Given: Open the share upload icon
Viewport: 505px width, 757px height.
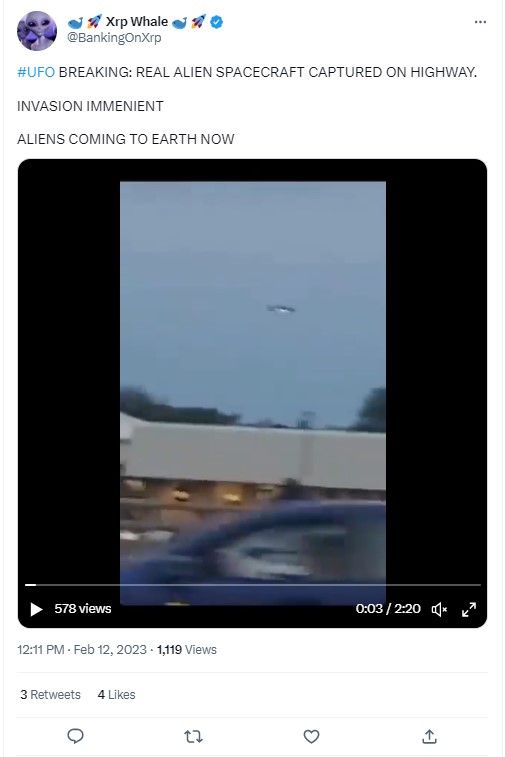Looking at the screenshot, I should pyautogui.click(x=429, y=736).
